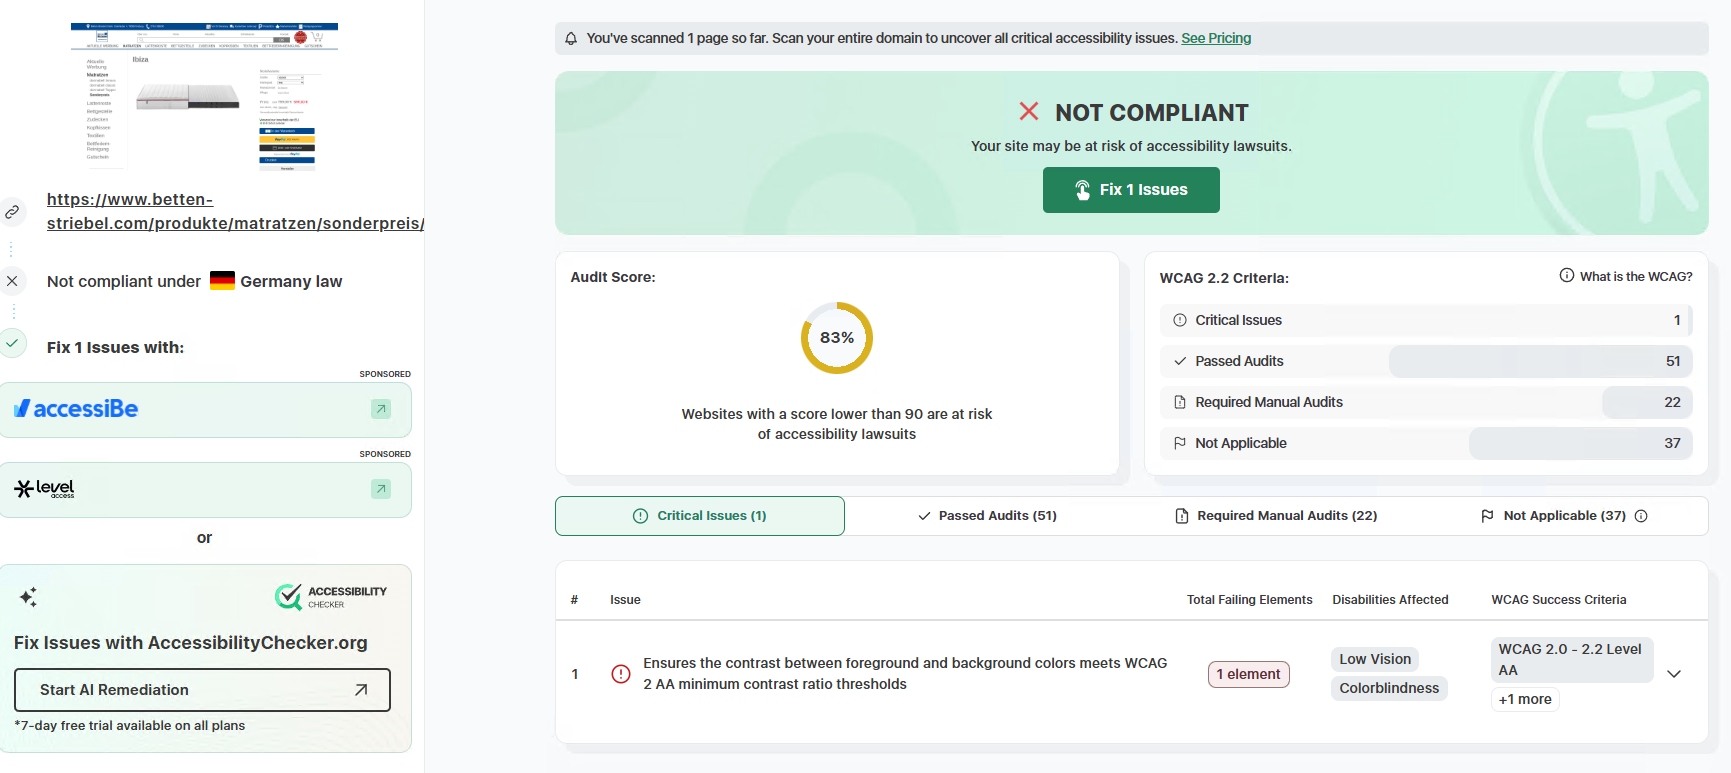This screenshot has width=1731, height=773.
Task: Show the +1 more WCAG criteria
Action: pyautogui.click(x=1525, y=699)
